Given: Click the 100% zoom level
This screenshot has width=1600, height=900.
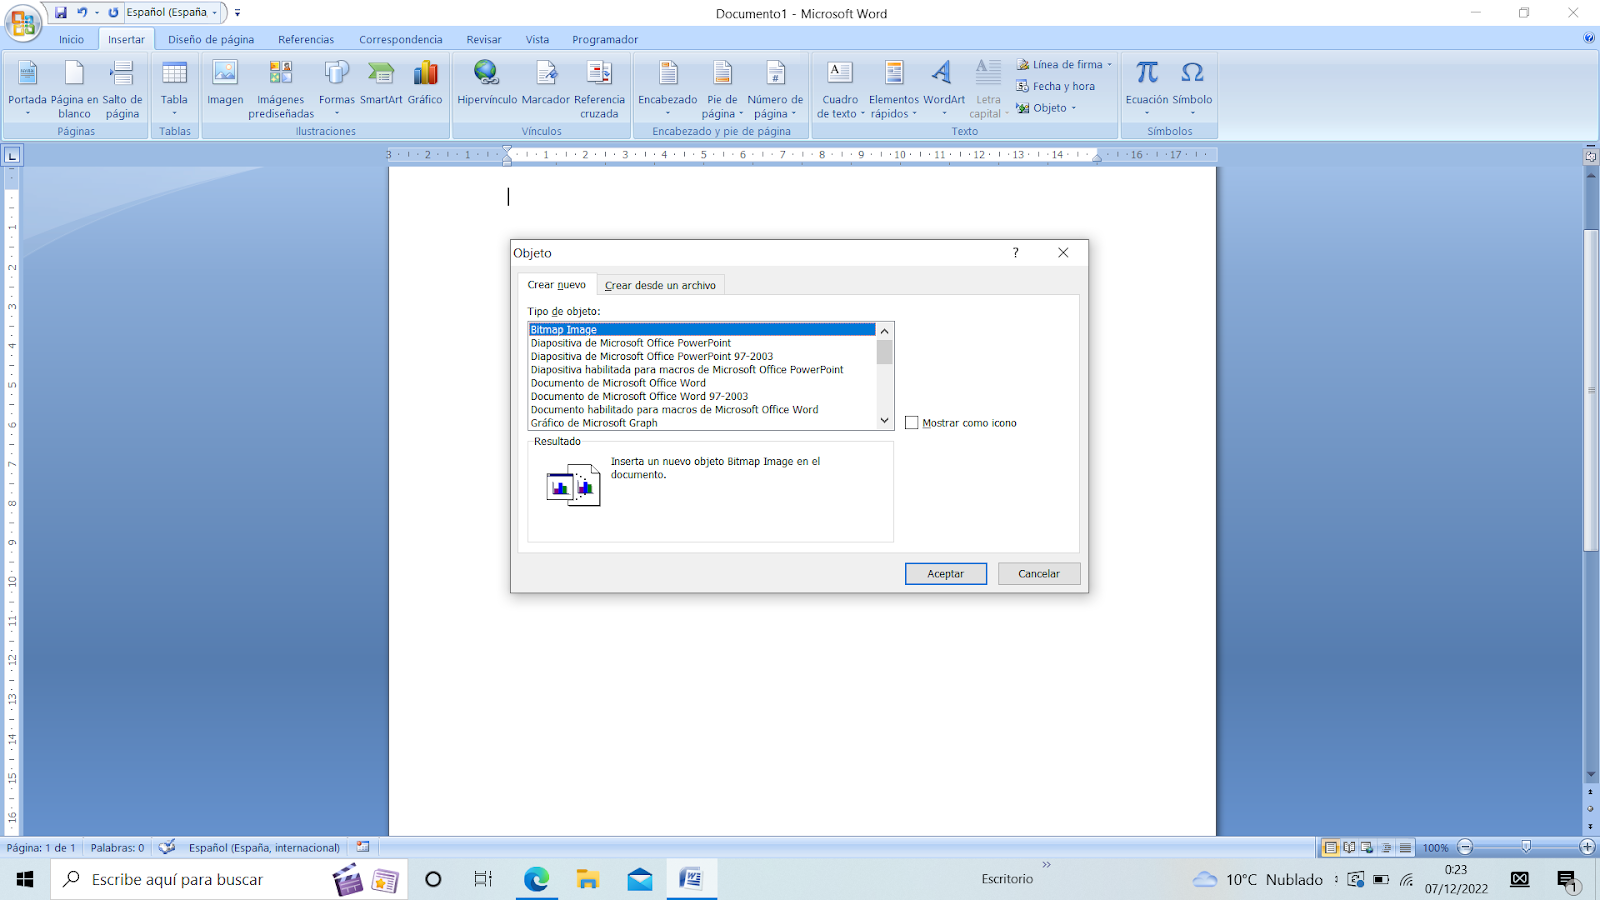Looking at the screenshot, I should click(x=1436, y=848).
